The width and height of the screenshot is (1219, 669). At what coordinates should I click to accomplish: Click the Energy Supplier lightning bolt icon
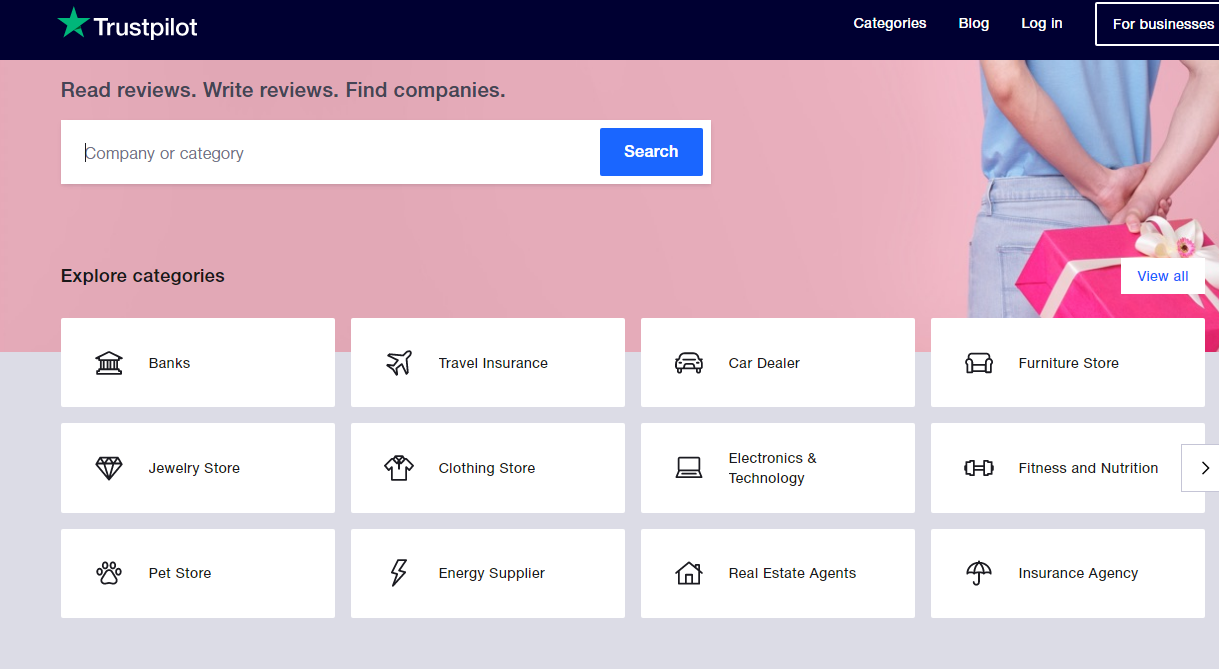[399, 573]
